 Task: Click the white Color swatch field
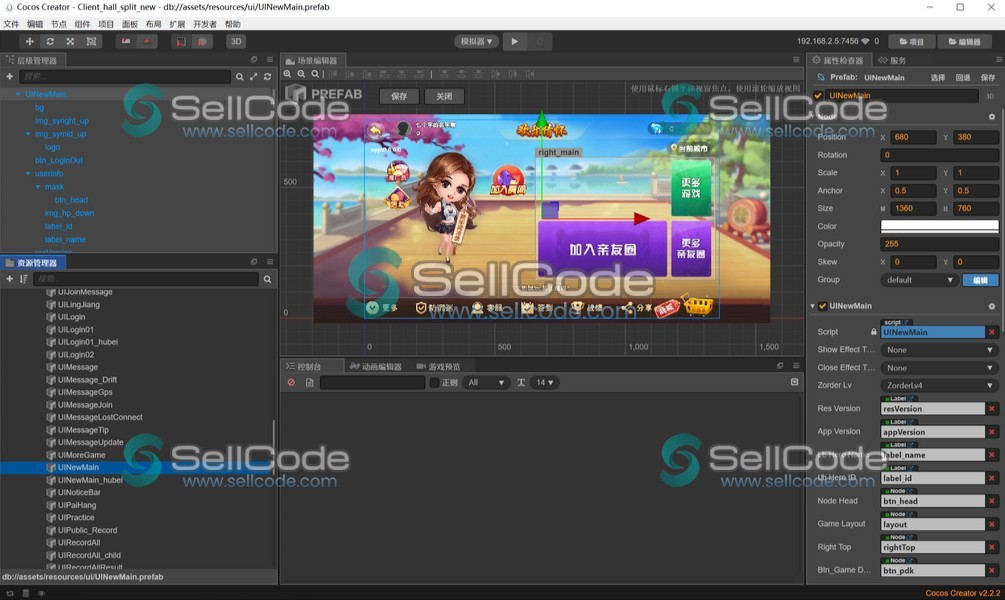[x=939, y=227]
